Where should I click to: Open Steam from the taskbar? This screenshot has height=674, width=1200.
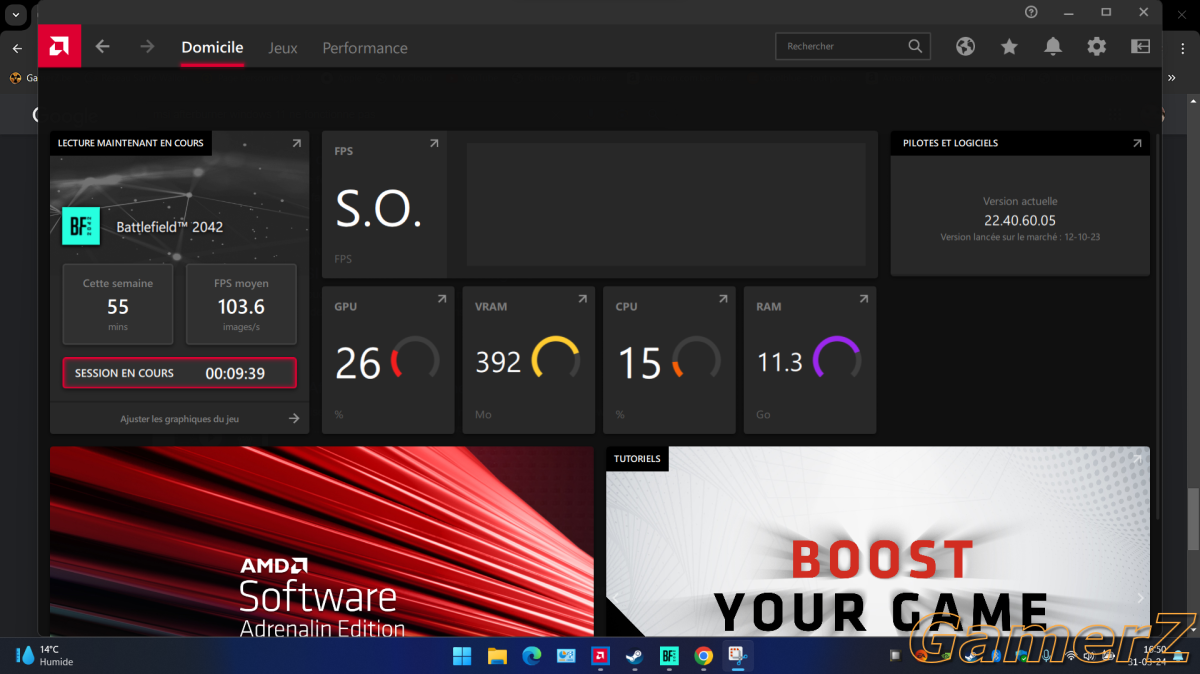634,656
